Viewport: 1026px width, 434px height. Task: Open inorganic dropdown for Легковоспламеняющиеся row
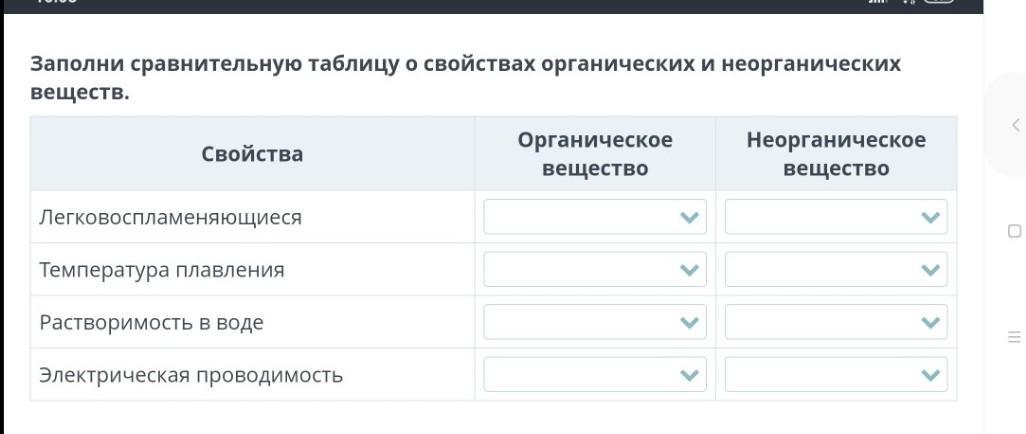point(836,217)
